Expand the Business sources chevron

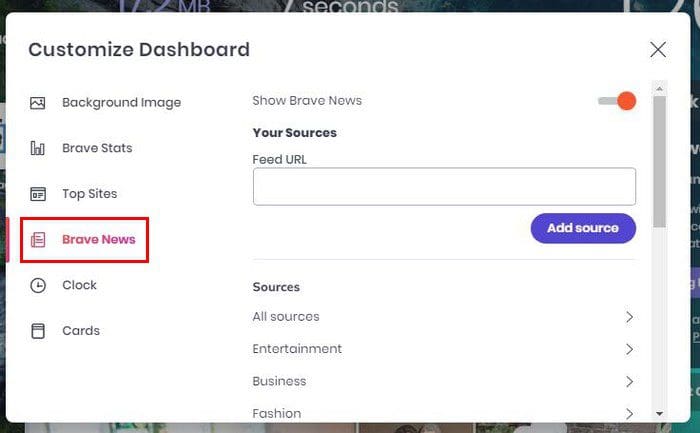629,382
